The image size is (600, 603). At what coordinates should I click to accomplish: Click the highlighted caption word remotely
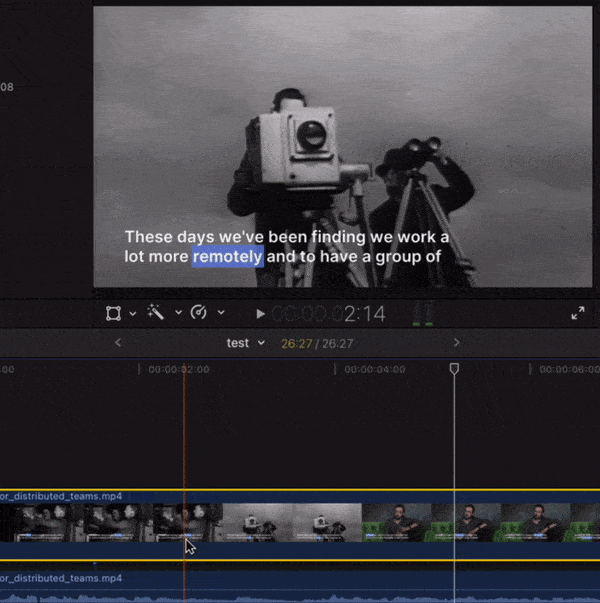point(228,257)
